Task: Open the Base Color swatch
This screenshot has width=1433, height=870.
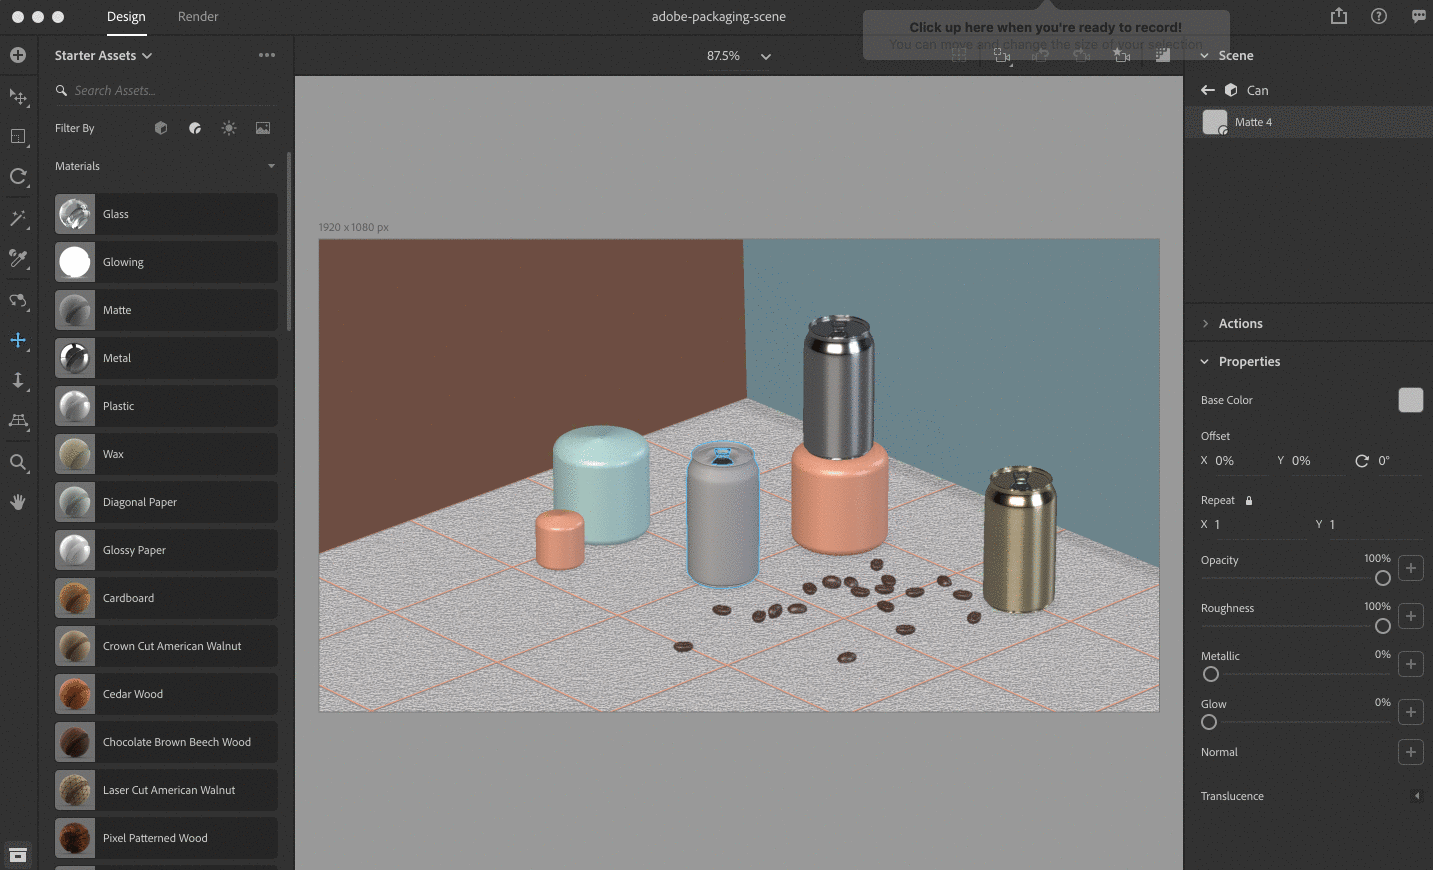Action: click(1410, 400)
